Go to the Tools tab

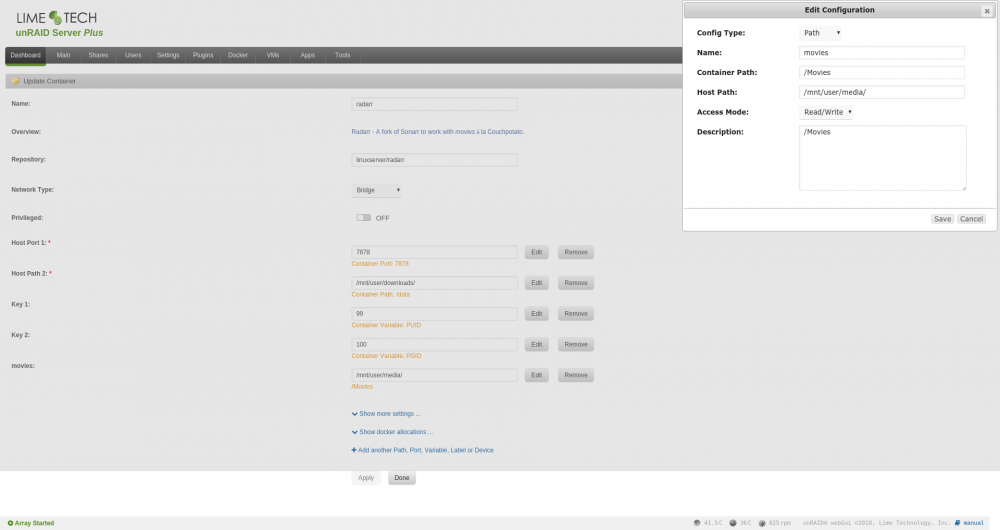tap(342, 55)
